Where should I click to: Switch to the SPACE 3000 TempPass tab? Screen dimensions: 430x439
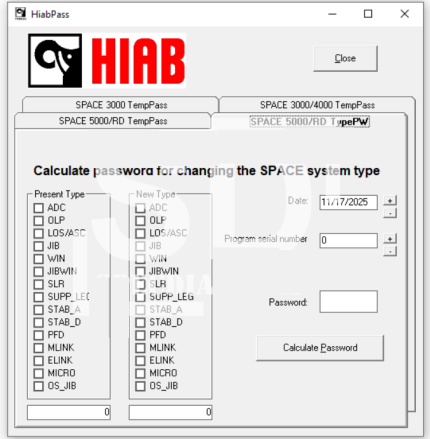point(121,105)
